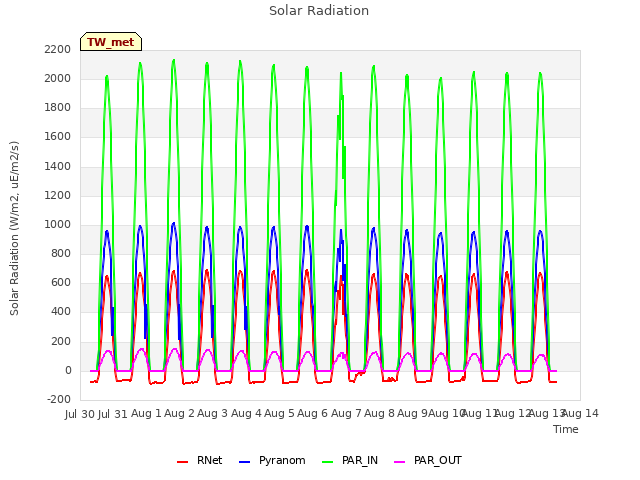This screenshot has height=480, width=640.
Task: Click the 2000 y-axis tick label
Action: click(58, 78)
